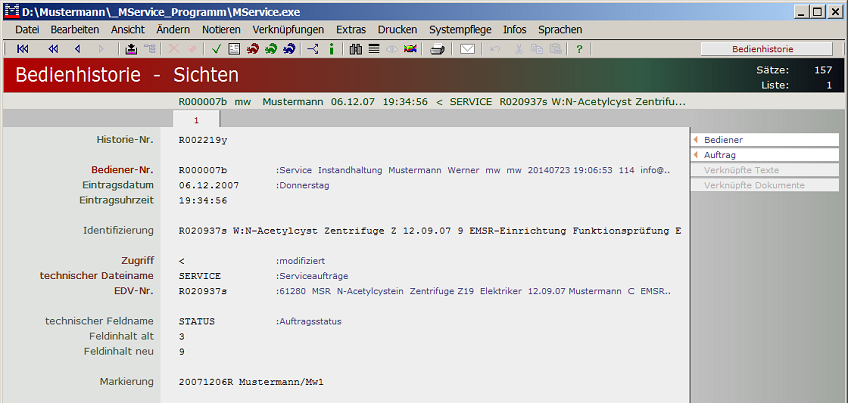Click the ':modifiziert' description text
The width and height of the screenshot is (848, 403).
301,261
